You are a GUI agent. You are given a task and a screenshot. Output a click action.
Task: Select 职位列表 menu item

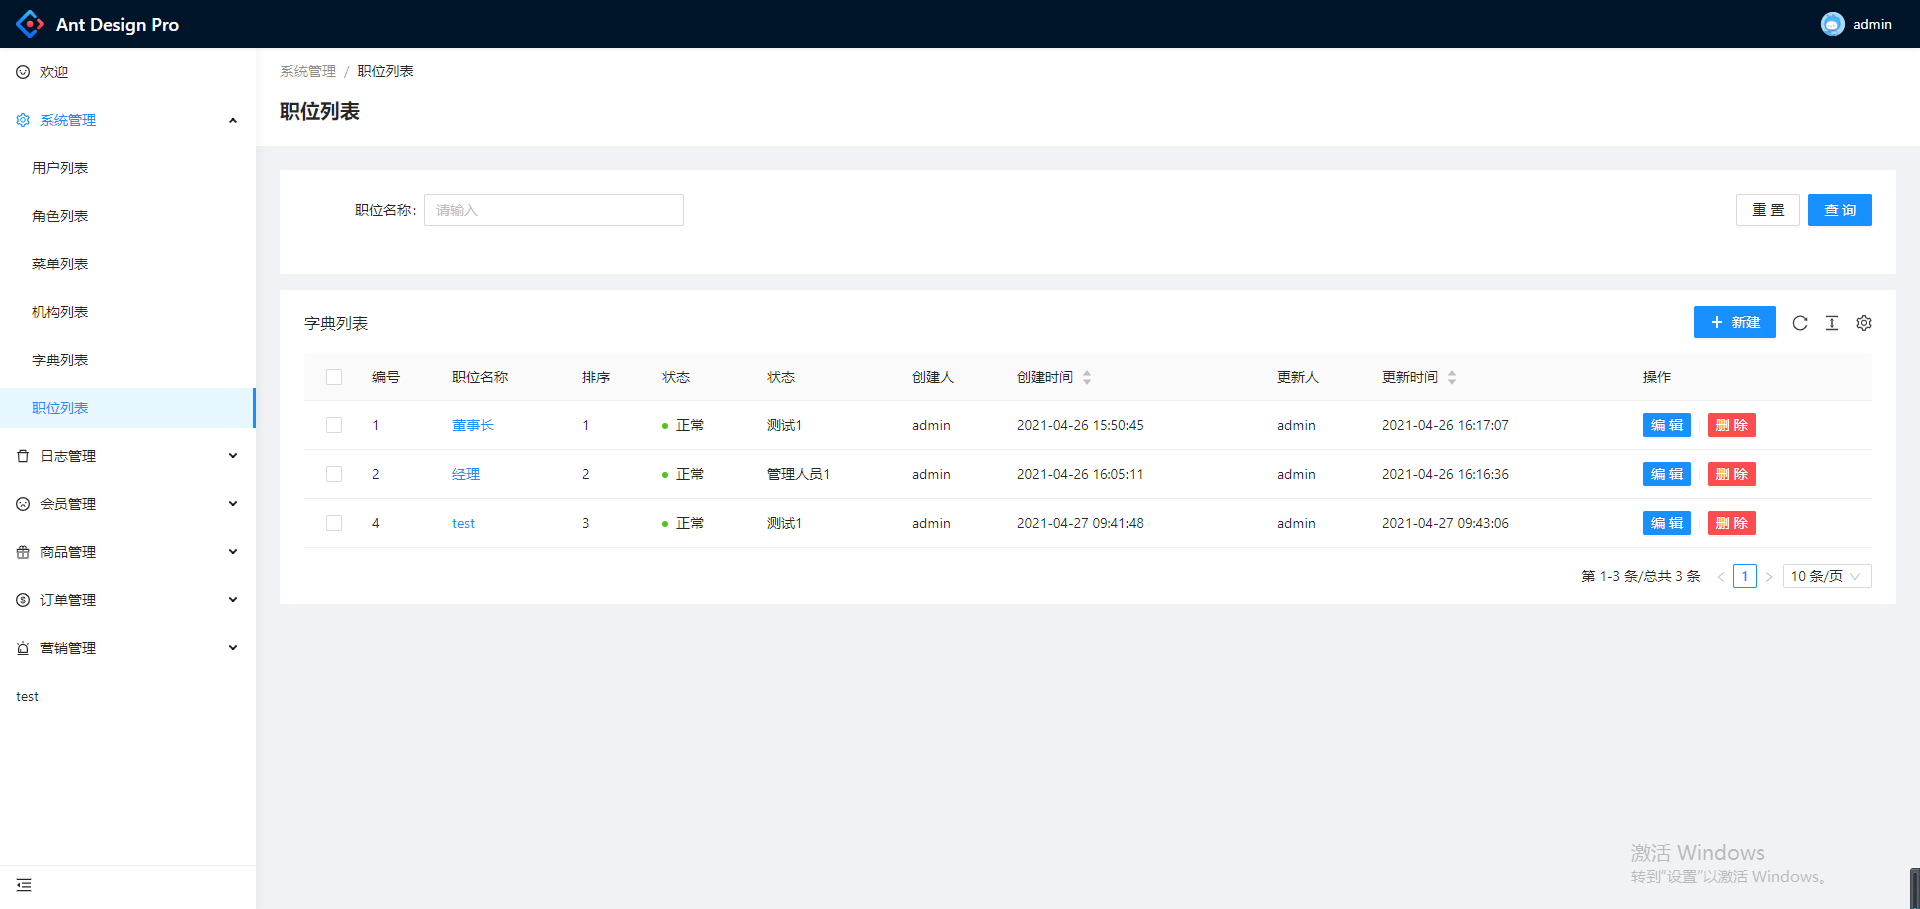pos(128,408)
